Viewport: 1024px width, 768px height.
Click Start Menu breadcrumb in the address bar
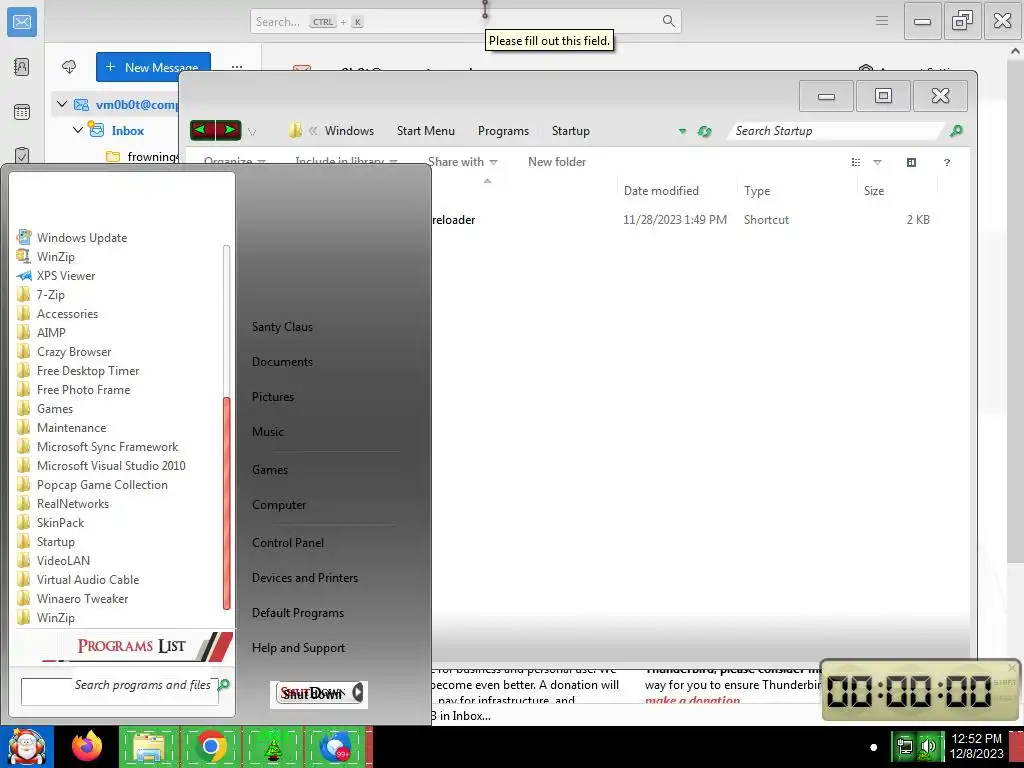pyautogui.click(x=426, y=131)
